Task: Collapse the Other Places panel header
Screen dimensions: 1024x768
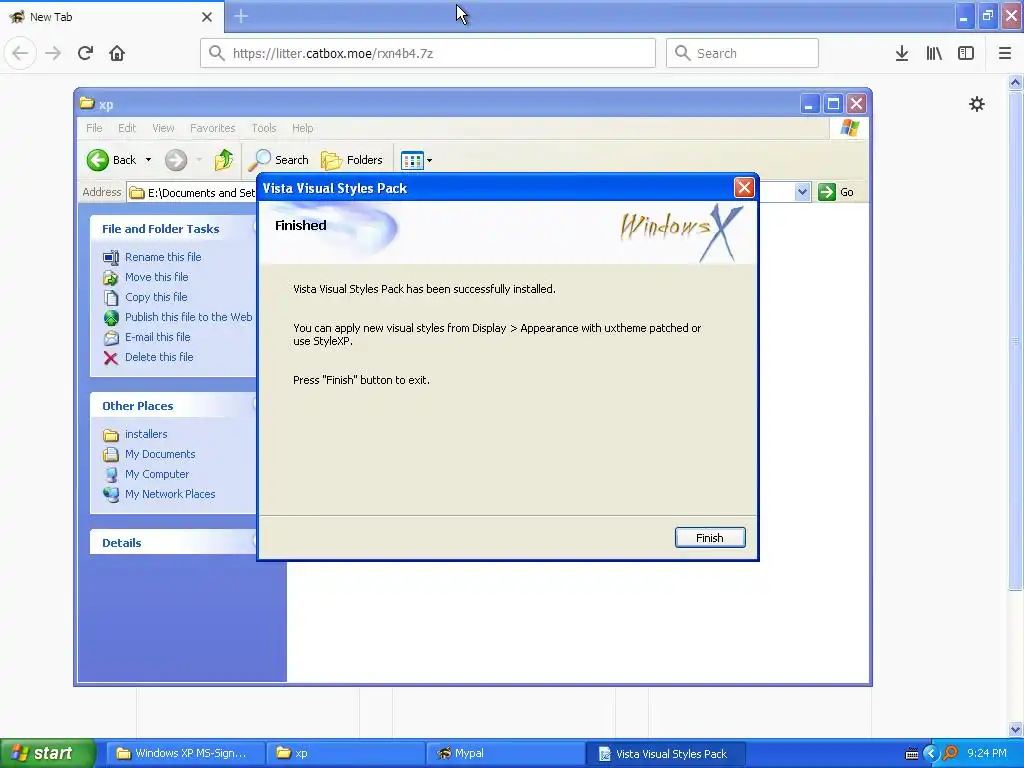Action: click(x=173, y=406)
